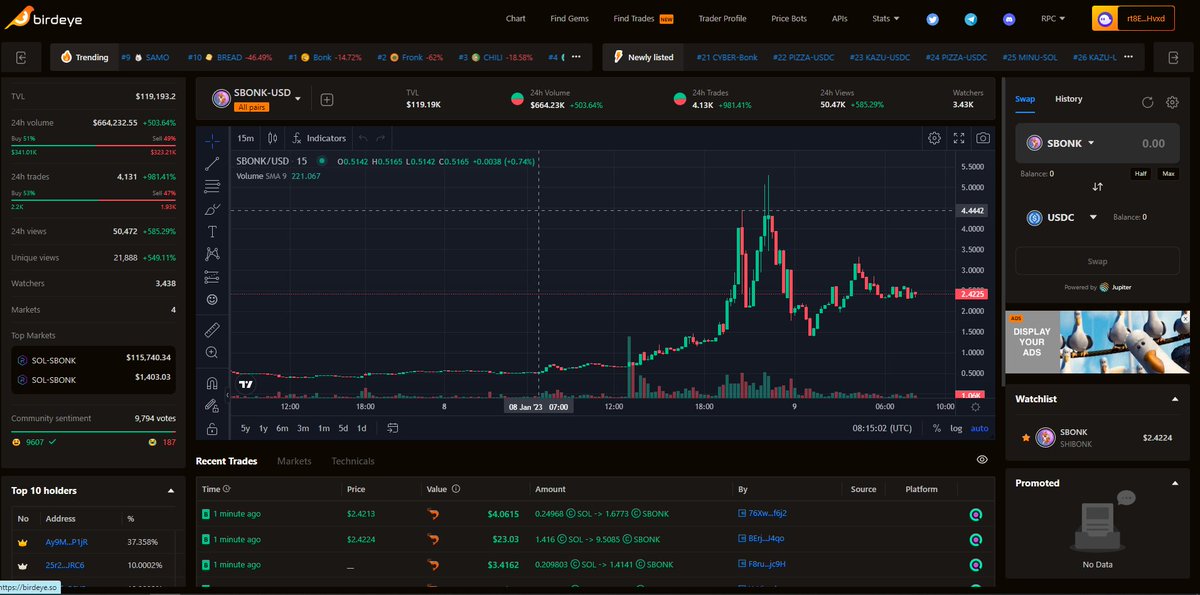
Task: Click the Half balance button
Action: [1140, 174]
